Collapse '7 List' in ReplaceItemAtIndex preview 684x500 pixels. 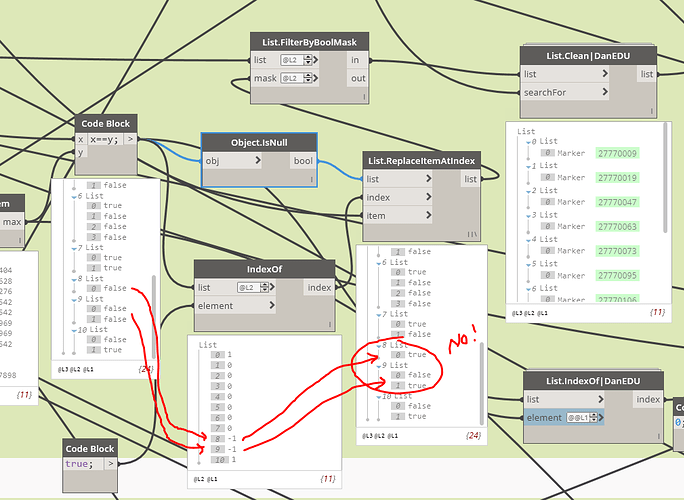click(379, 315)
